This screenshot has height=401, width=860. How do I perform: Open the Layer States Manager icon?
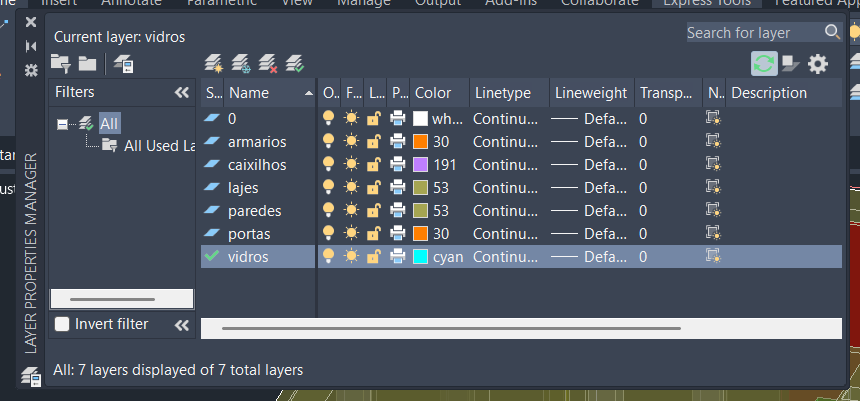pos(124,64)
